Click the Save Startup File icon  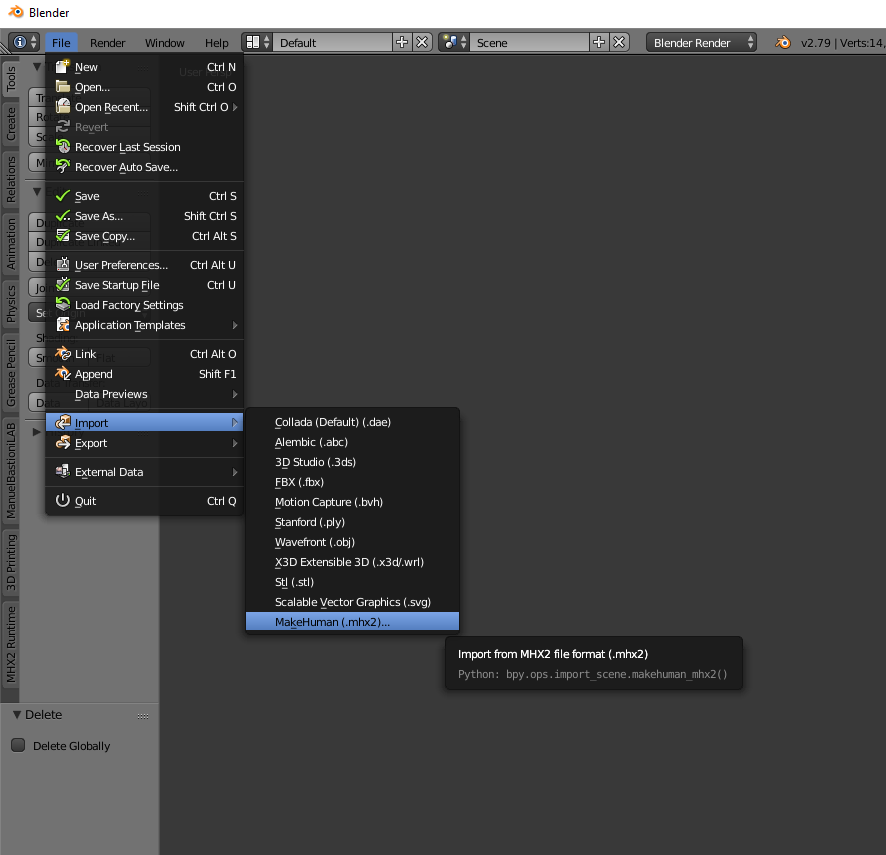click(63, 284)
